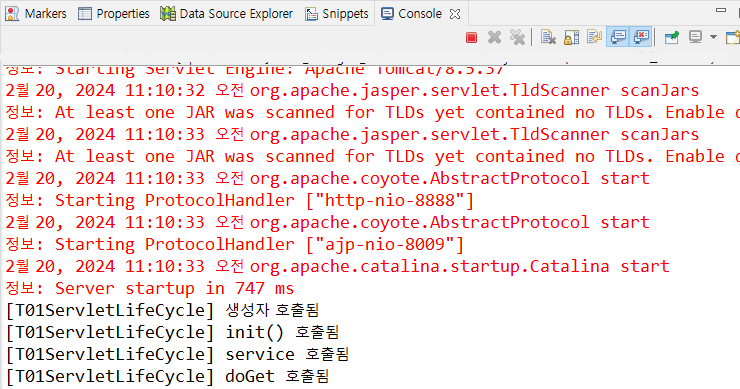Click line with "http-nio-8888" ProtocolHandler
The height and width of the screenshot is (389, 740).
point(240,200)
